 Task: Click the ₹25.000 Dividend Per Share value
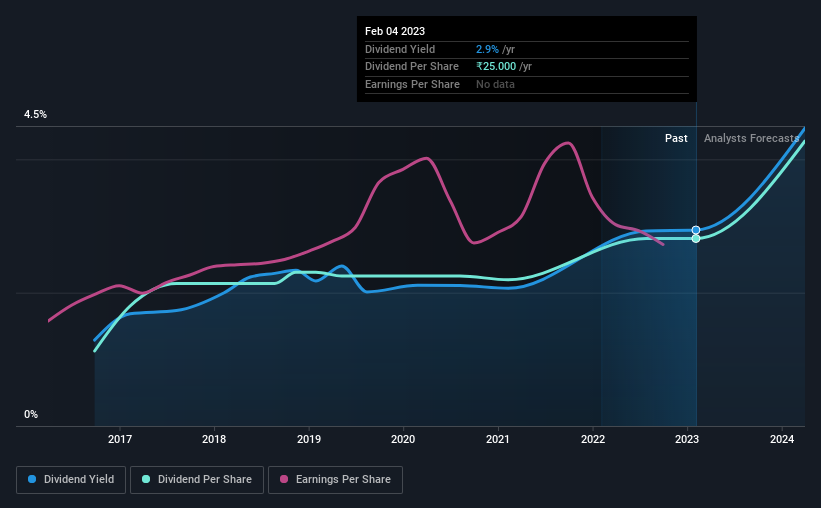[x=496, y=67]
